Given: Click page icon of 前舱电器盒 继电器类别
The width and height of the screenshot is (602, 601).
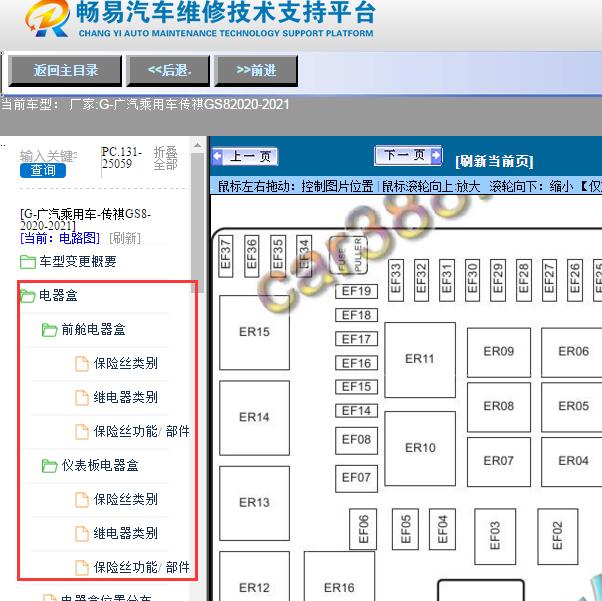Looking at the screenshot, I should (81, 397).
